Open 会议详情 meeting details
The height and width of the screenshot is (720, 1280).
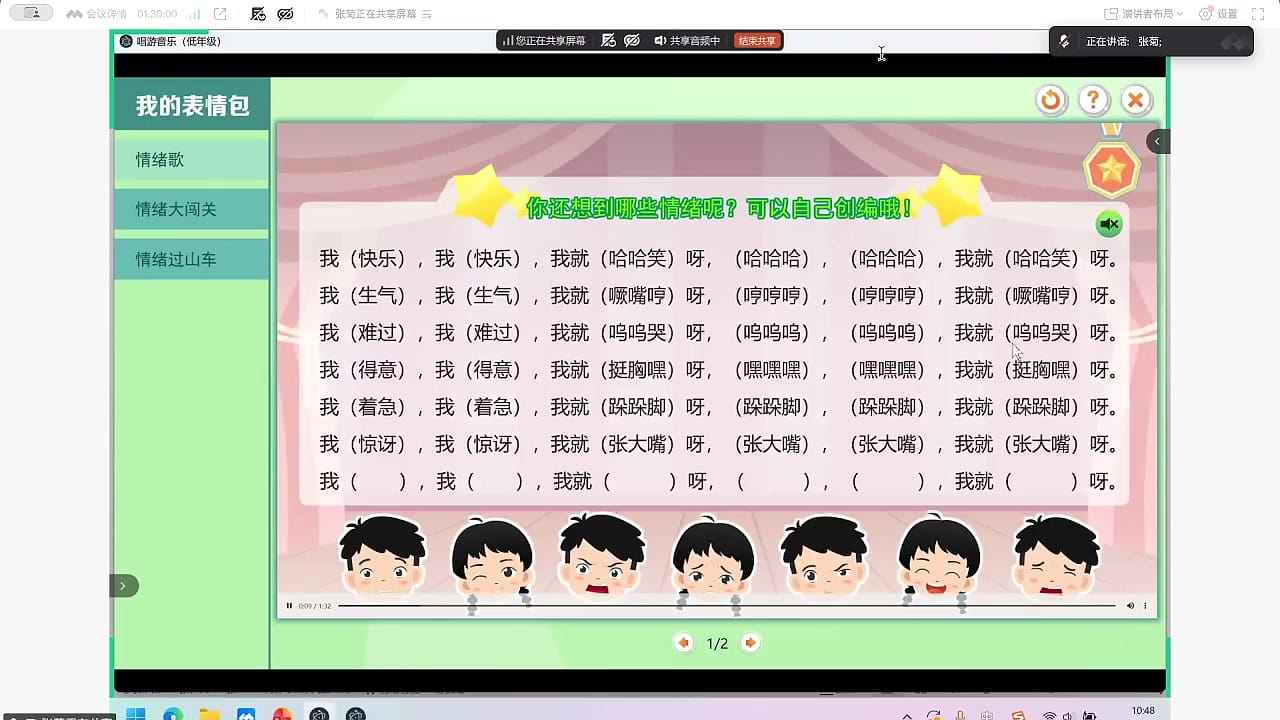tap(96, 14)
